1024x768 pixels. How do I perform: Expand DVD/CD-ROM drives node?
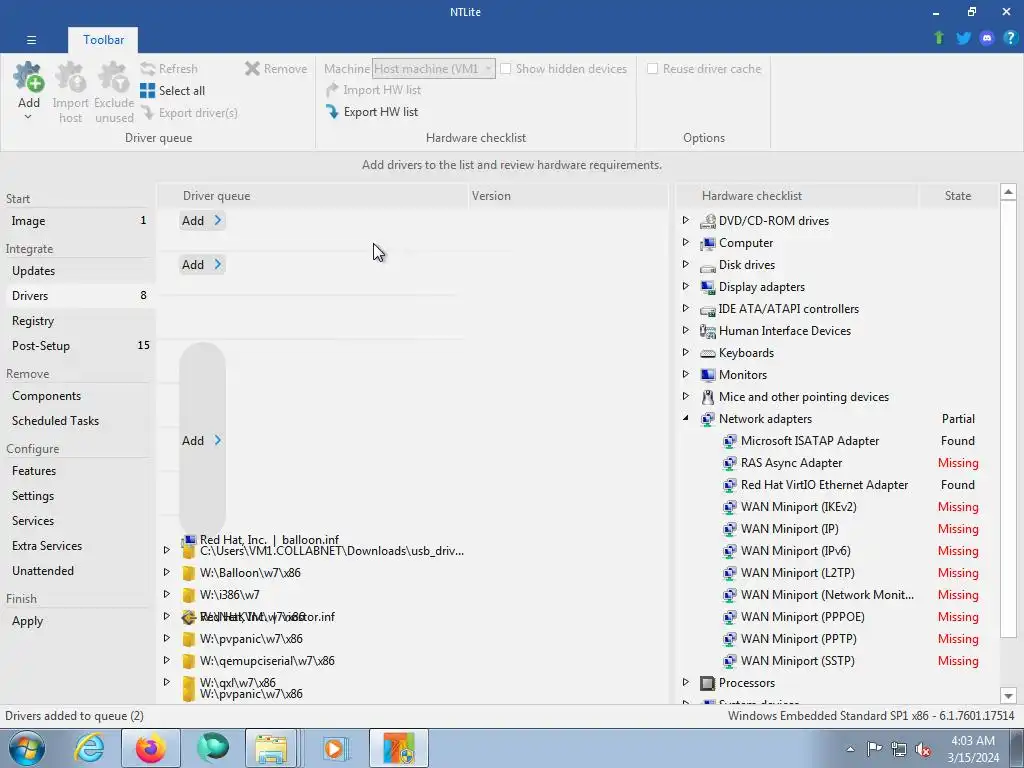coord(686,220)
